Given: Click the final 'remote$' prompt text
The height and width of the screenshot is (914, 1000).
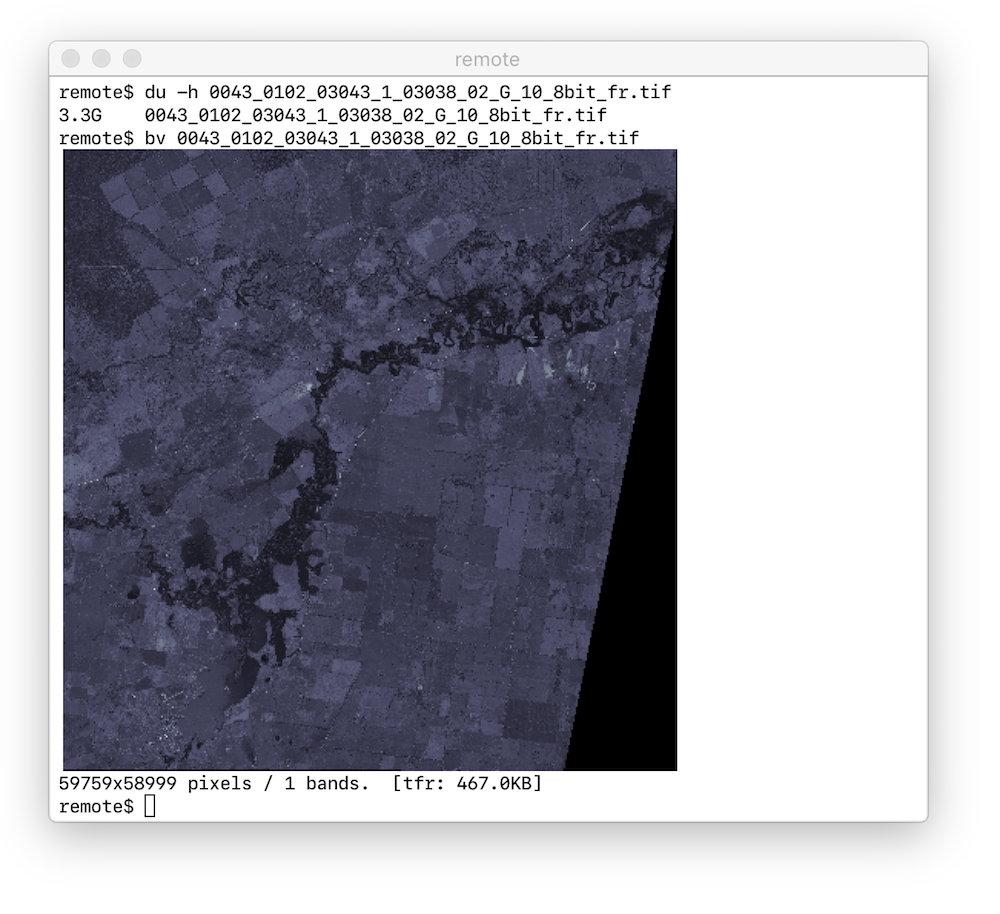Looking at the screenshot, I should coord(96,806).
